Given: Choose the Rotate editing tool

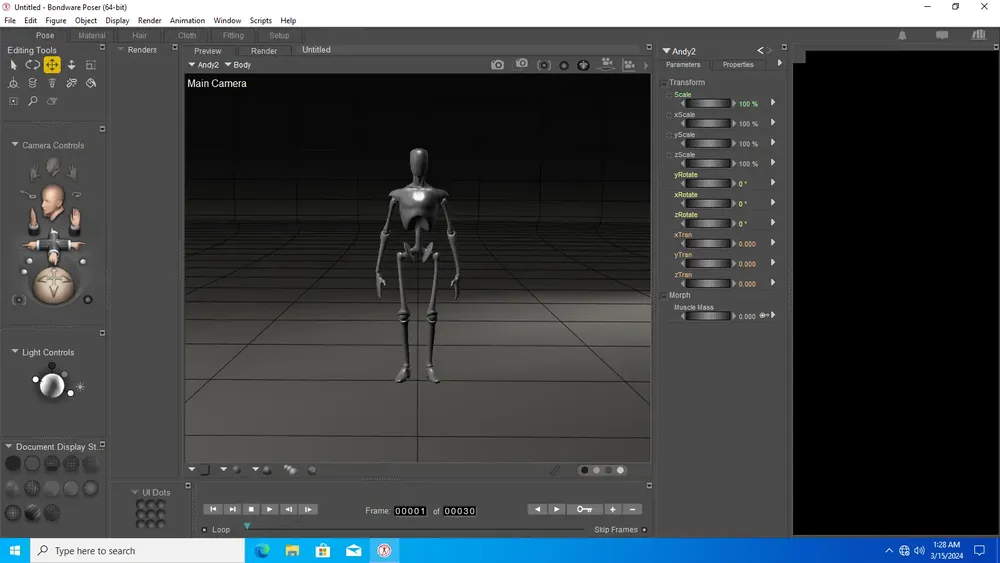Looking at the screenshot, I should click(x=33, y=65).
